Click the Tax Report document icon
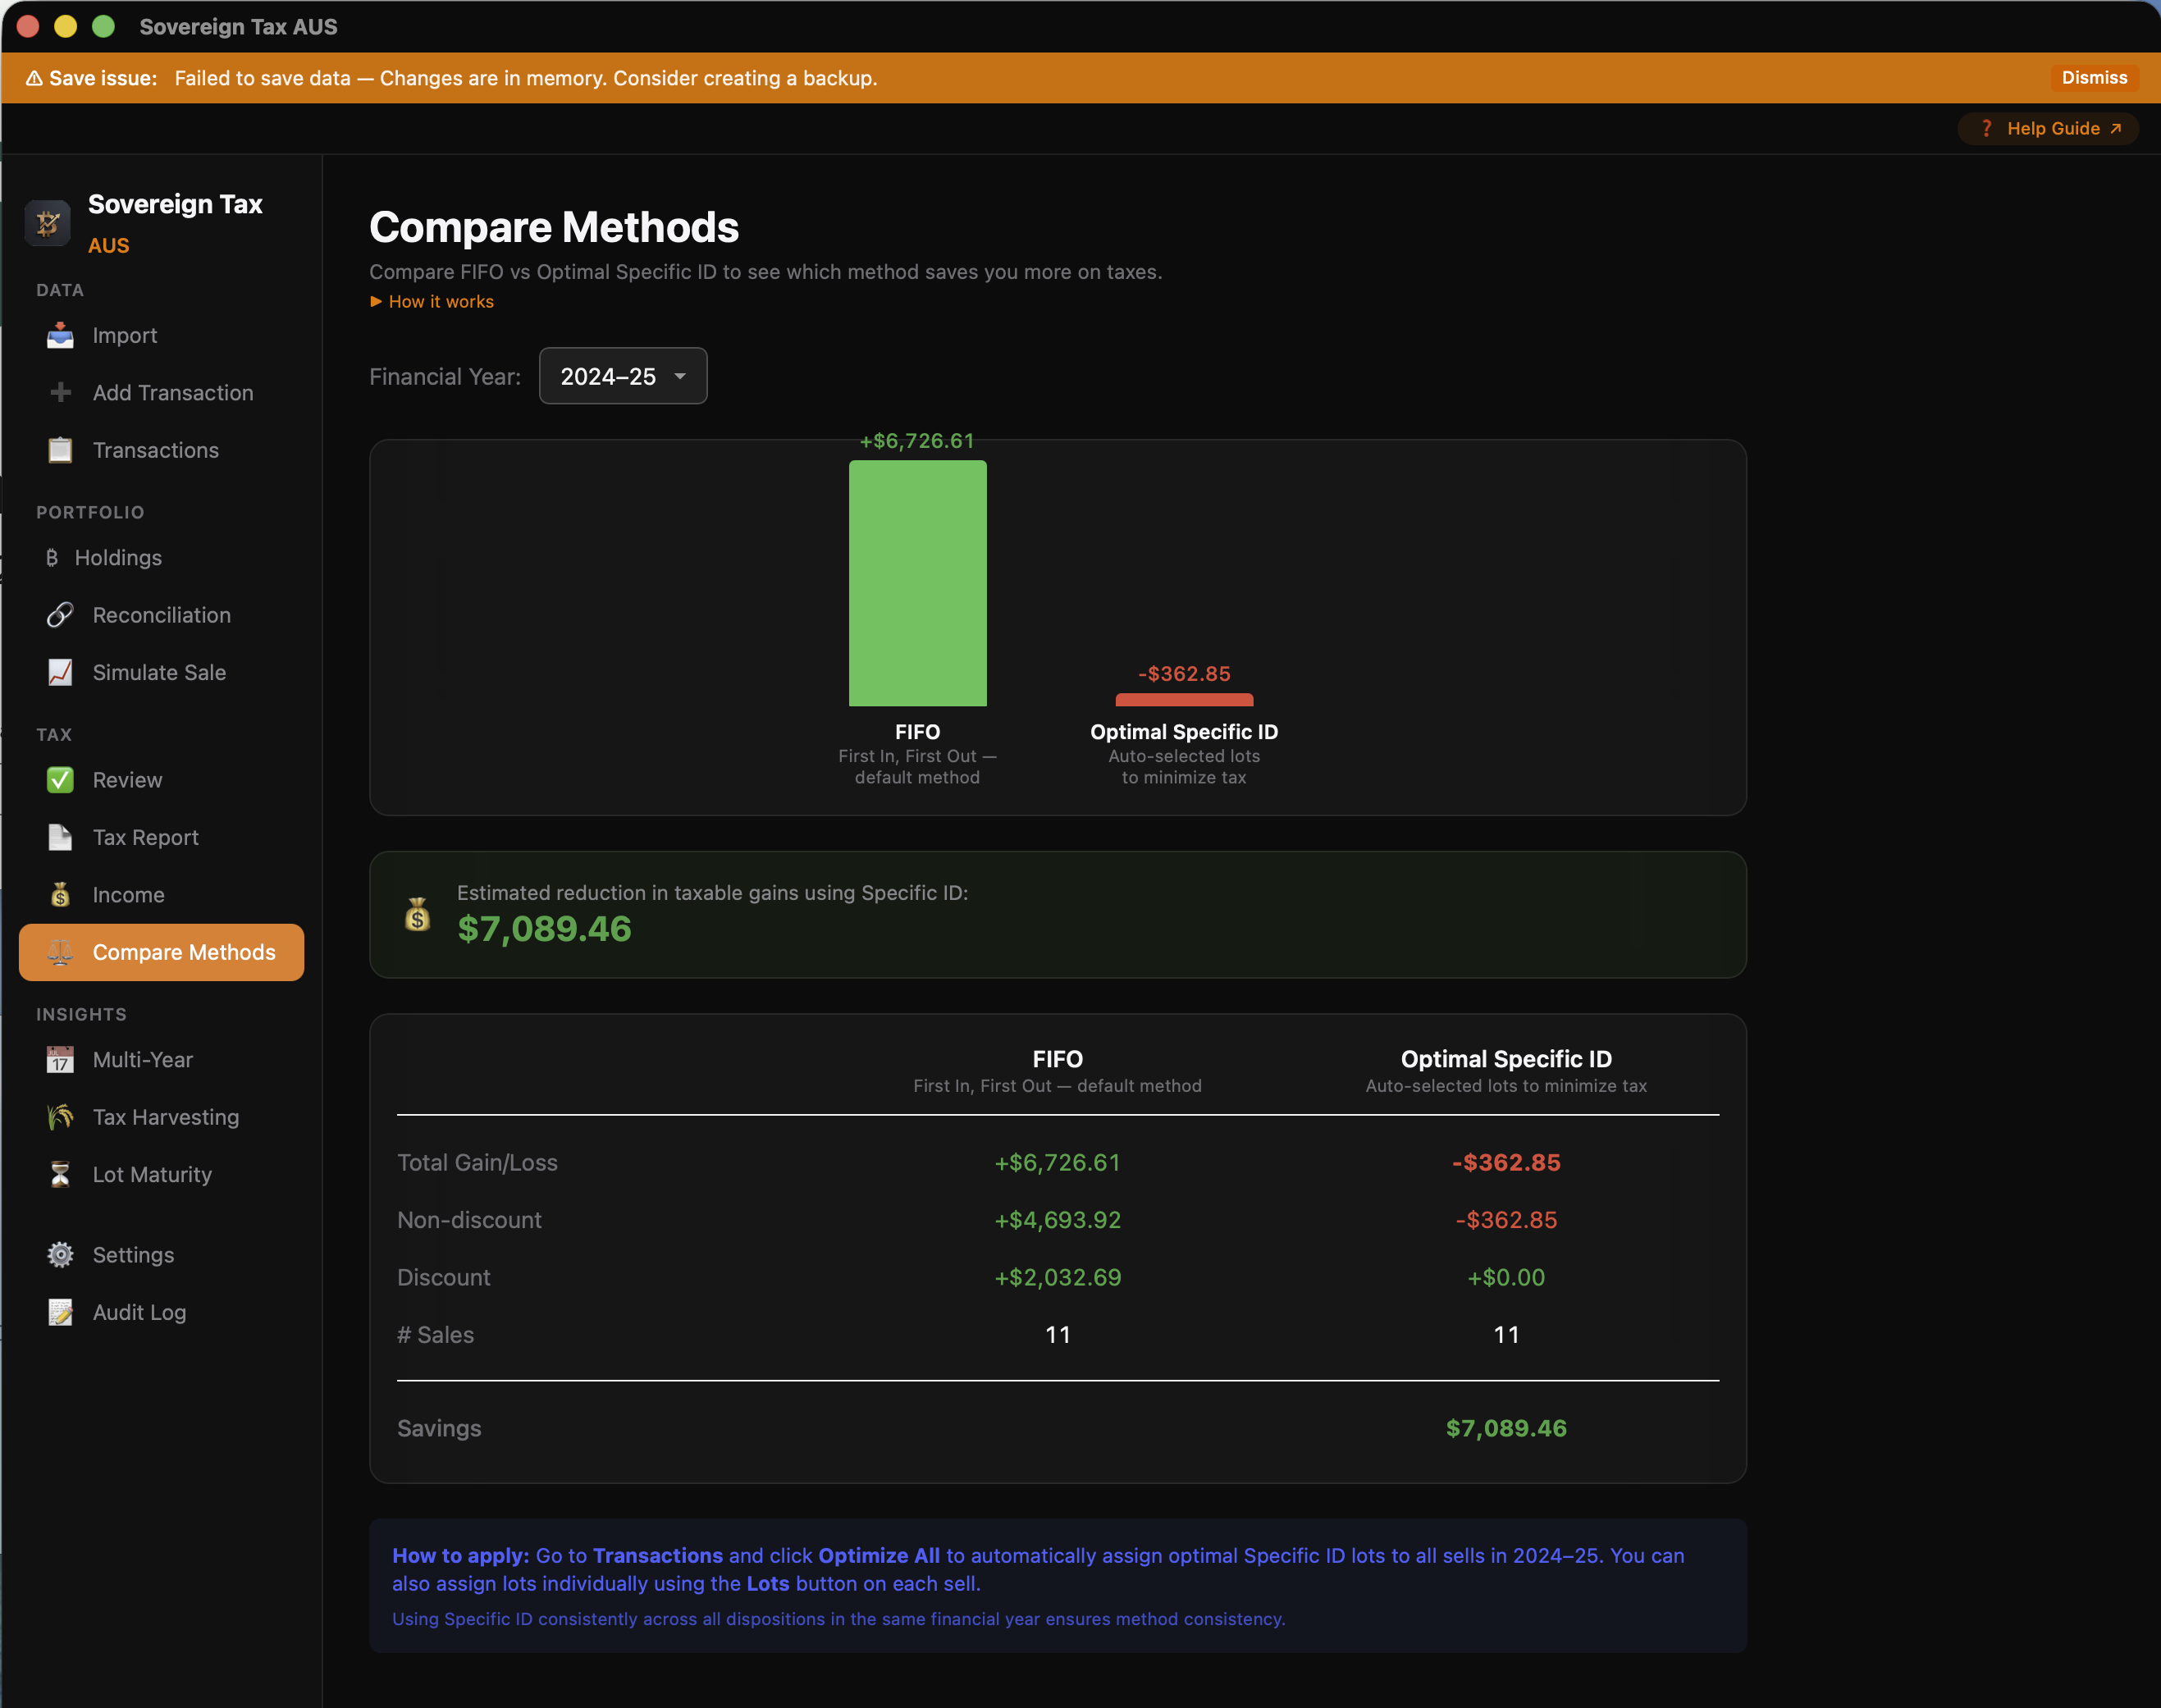Screen dimensions: 2161x1708 pos(60,837)
